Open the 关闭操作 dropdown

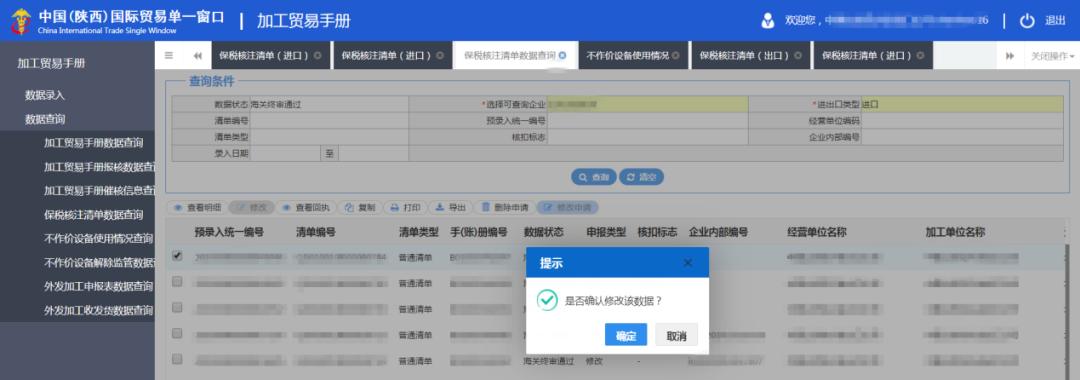[1052, 56]
